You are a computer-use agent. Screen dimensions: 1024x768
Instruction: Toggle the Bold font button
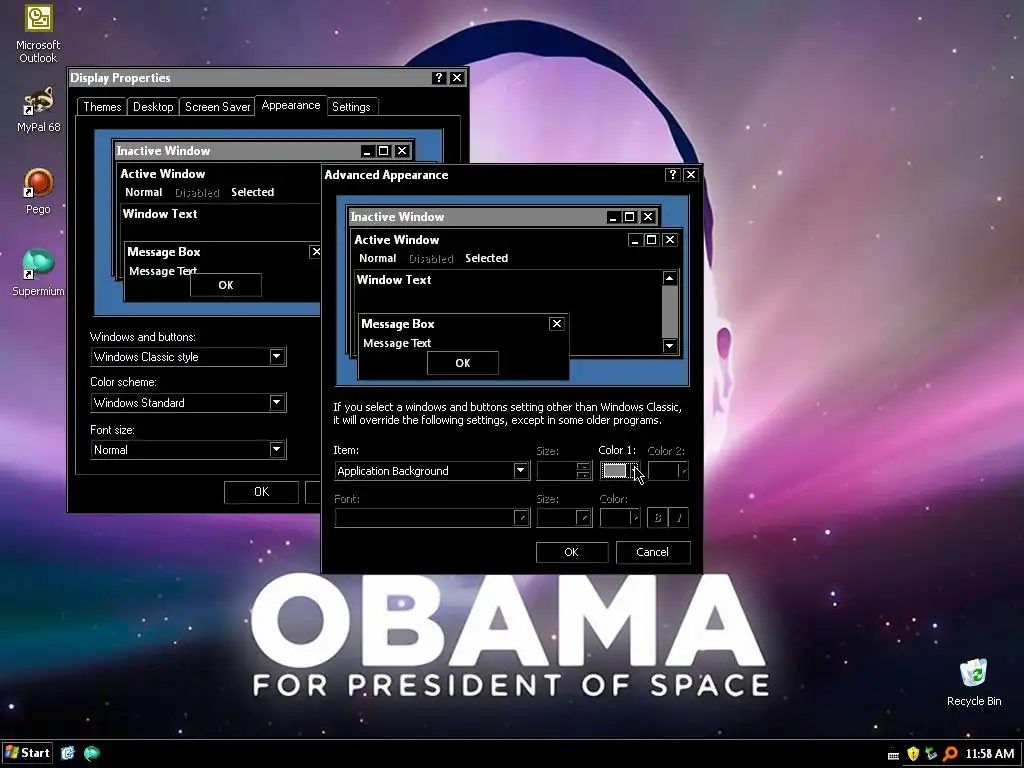[657, 518]
